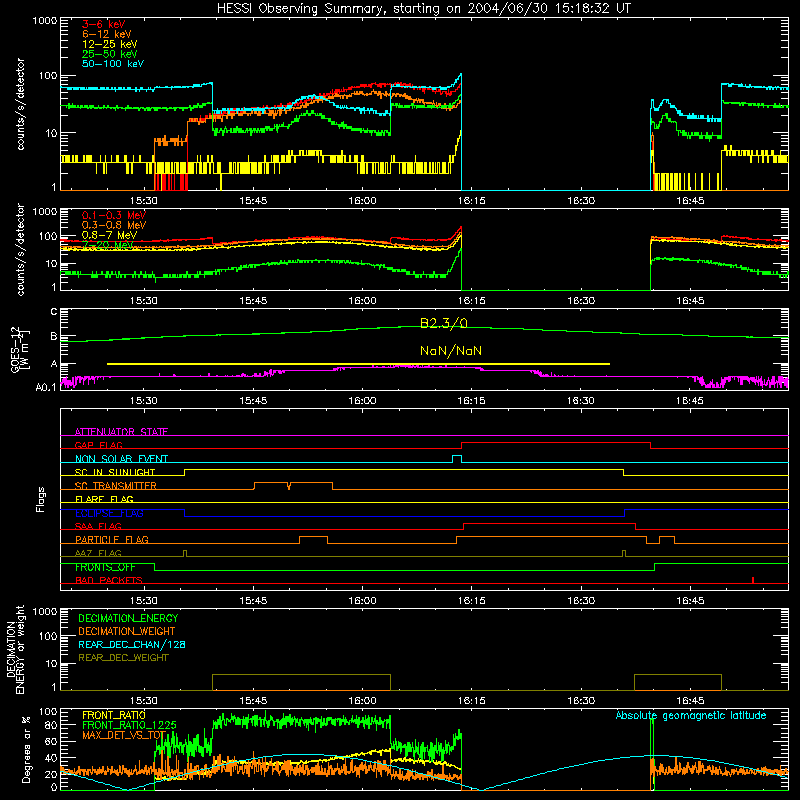Pick the 25-50 keV legend entry

(110, 54)
